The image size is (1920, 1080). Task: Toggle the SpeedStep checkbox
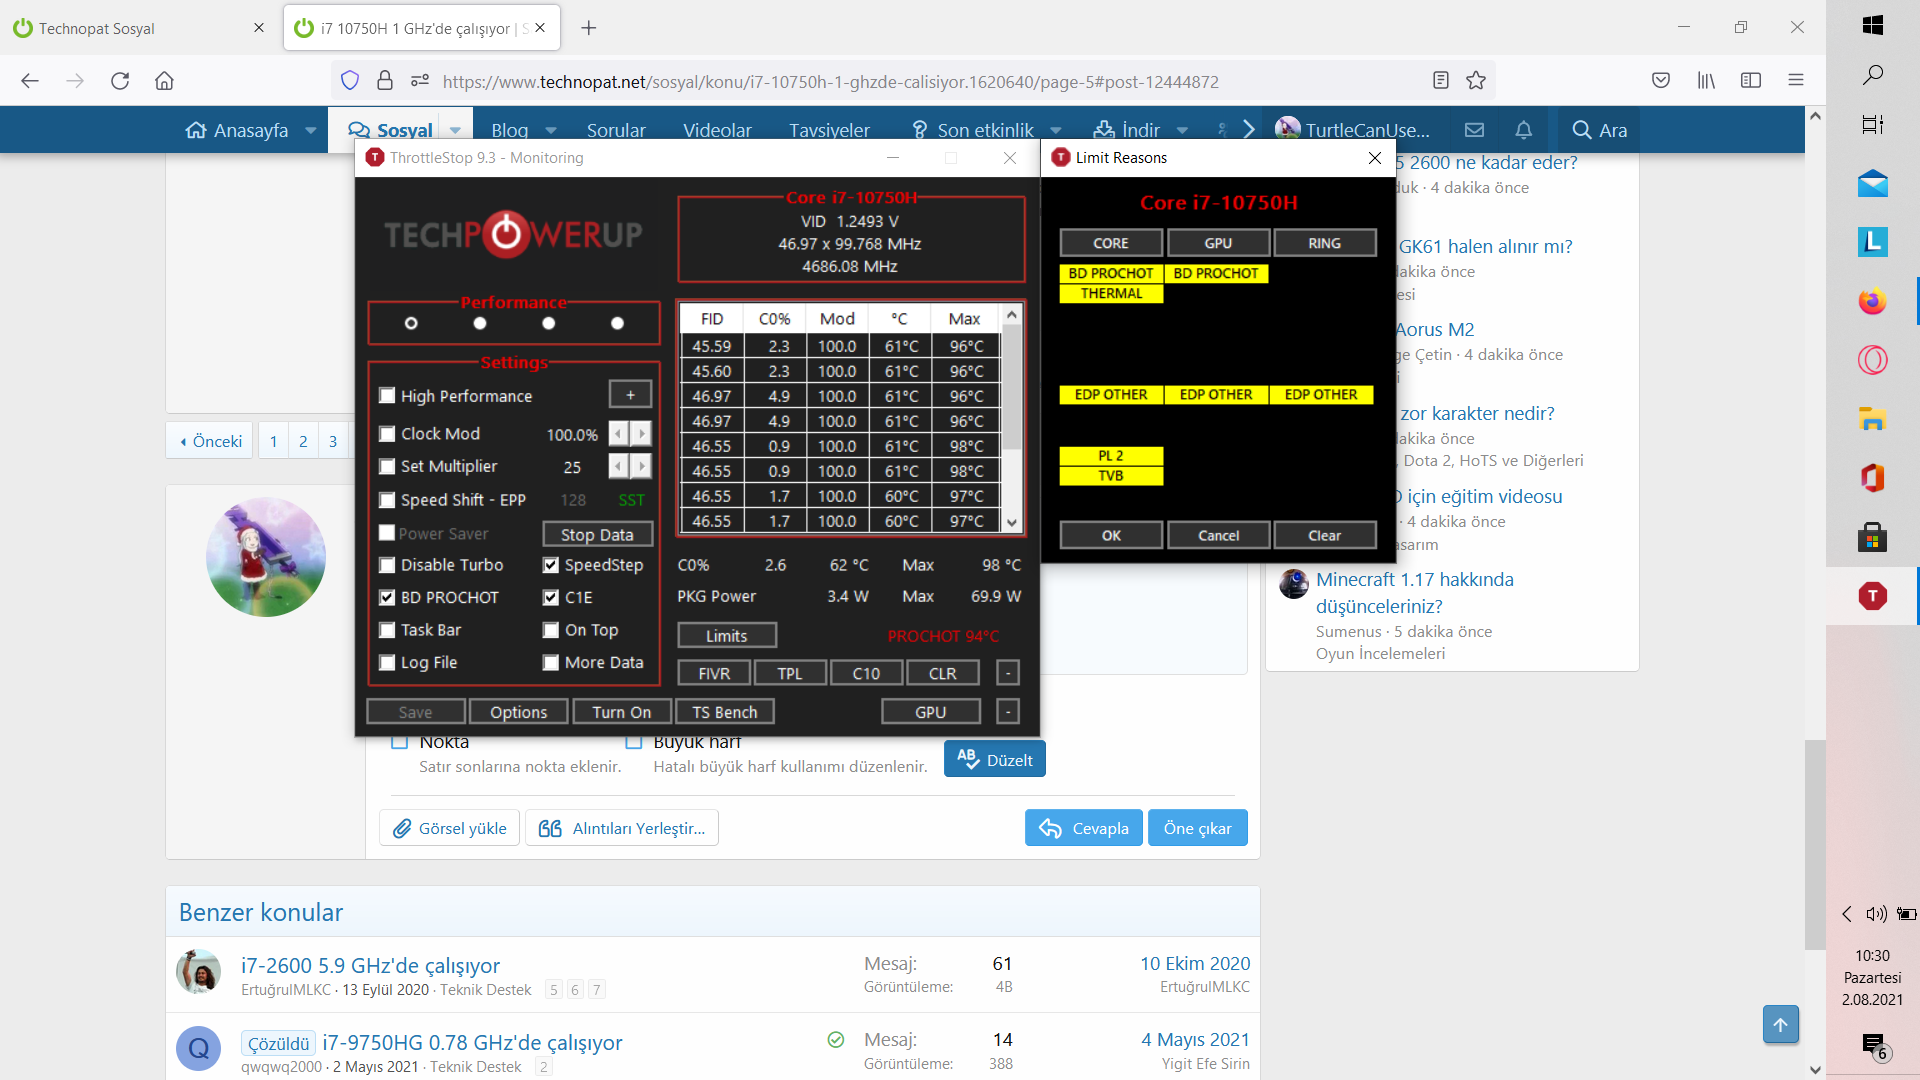551,565
